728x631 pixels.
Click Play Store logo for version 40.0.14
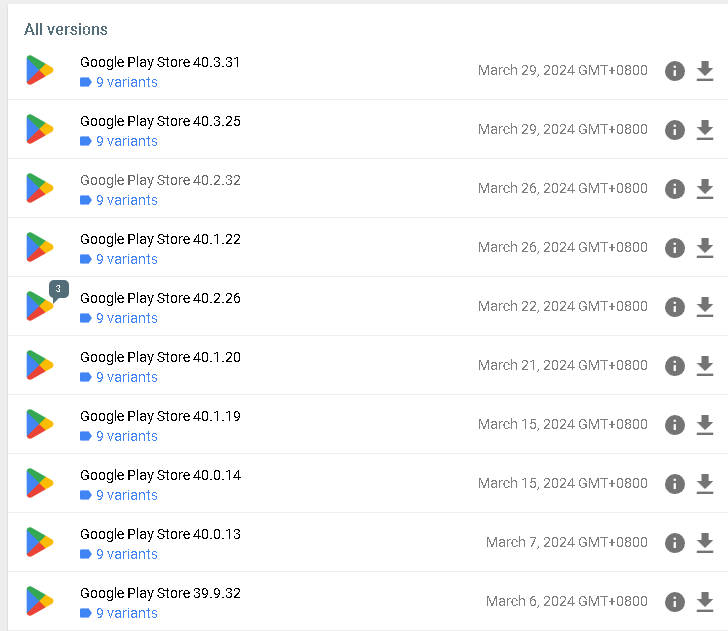pos(39,483)
